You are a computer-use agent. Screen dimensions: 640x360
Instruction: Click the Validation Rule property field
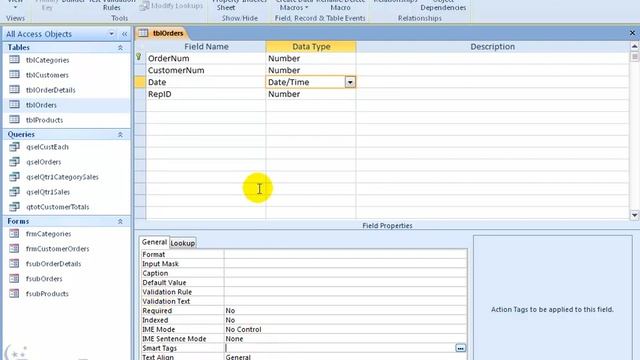pyautogui.click(x=345, y=292)
